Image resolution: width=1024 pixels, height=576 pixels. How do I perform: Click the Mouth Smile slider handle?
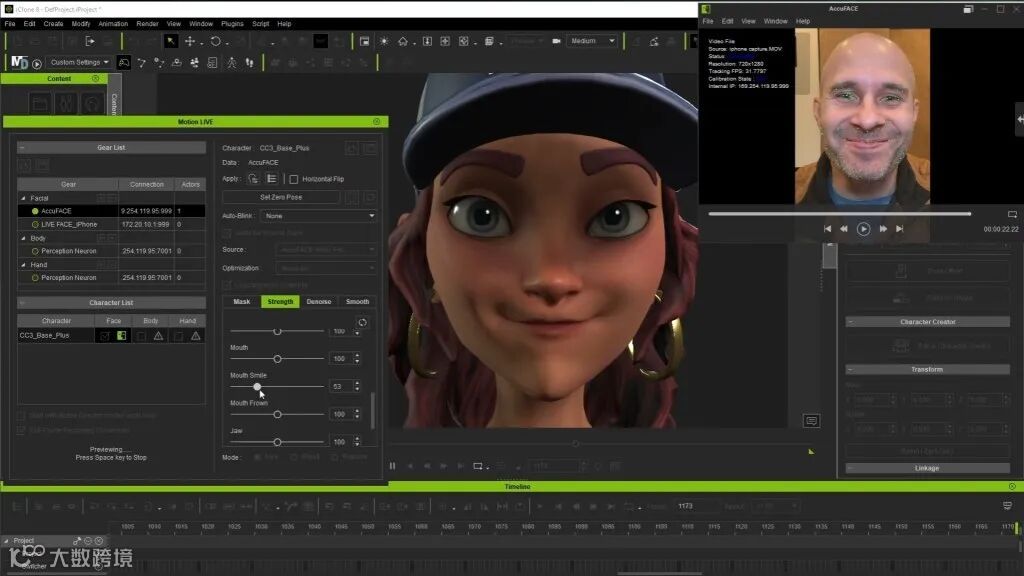coord(257,387)
